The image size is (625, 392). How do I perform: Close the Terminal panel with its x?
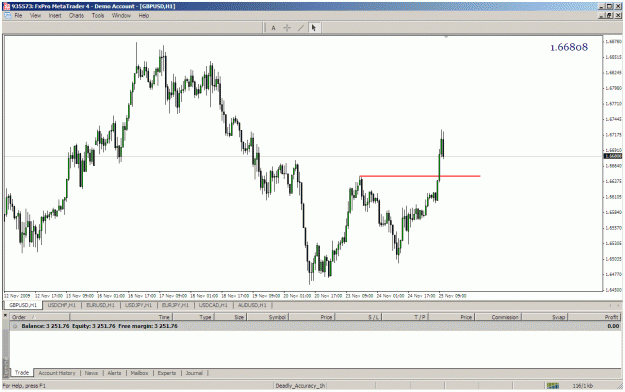pos(6,315)
